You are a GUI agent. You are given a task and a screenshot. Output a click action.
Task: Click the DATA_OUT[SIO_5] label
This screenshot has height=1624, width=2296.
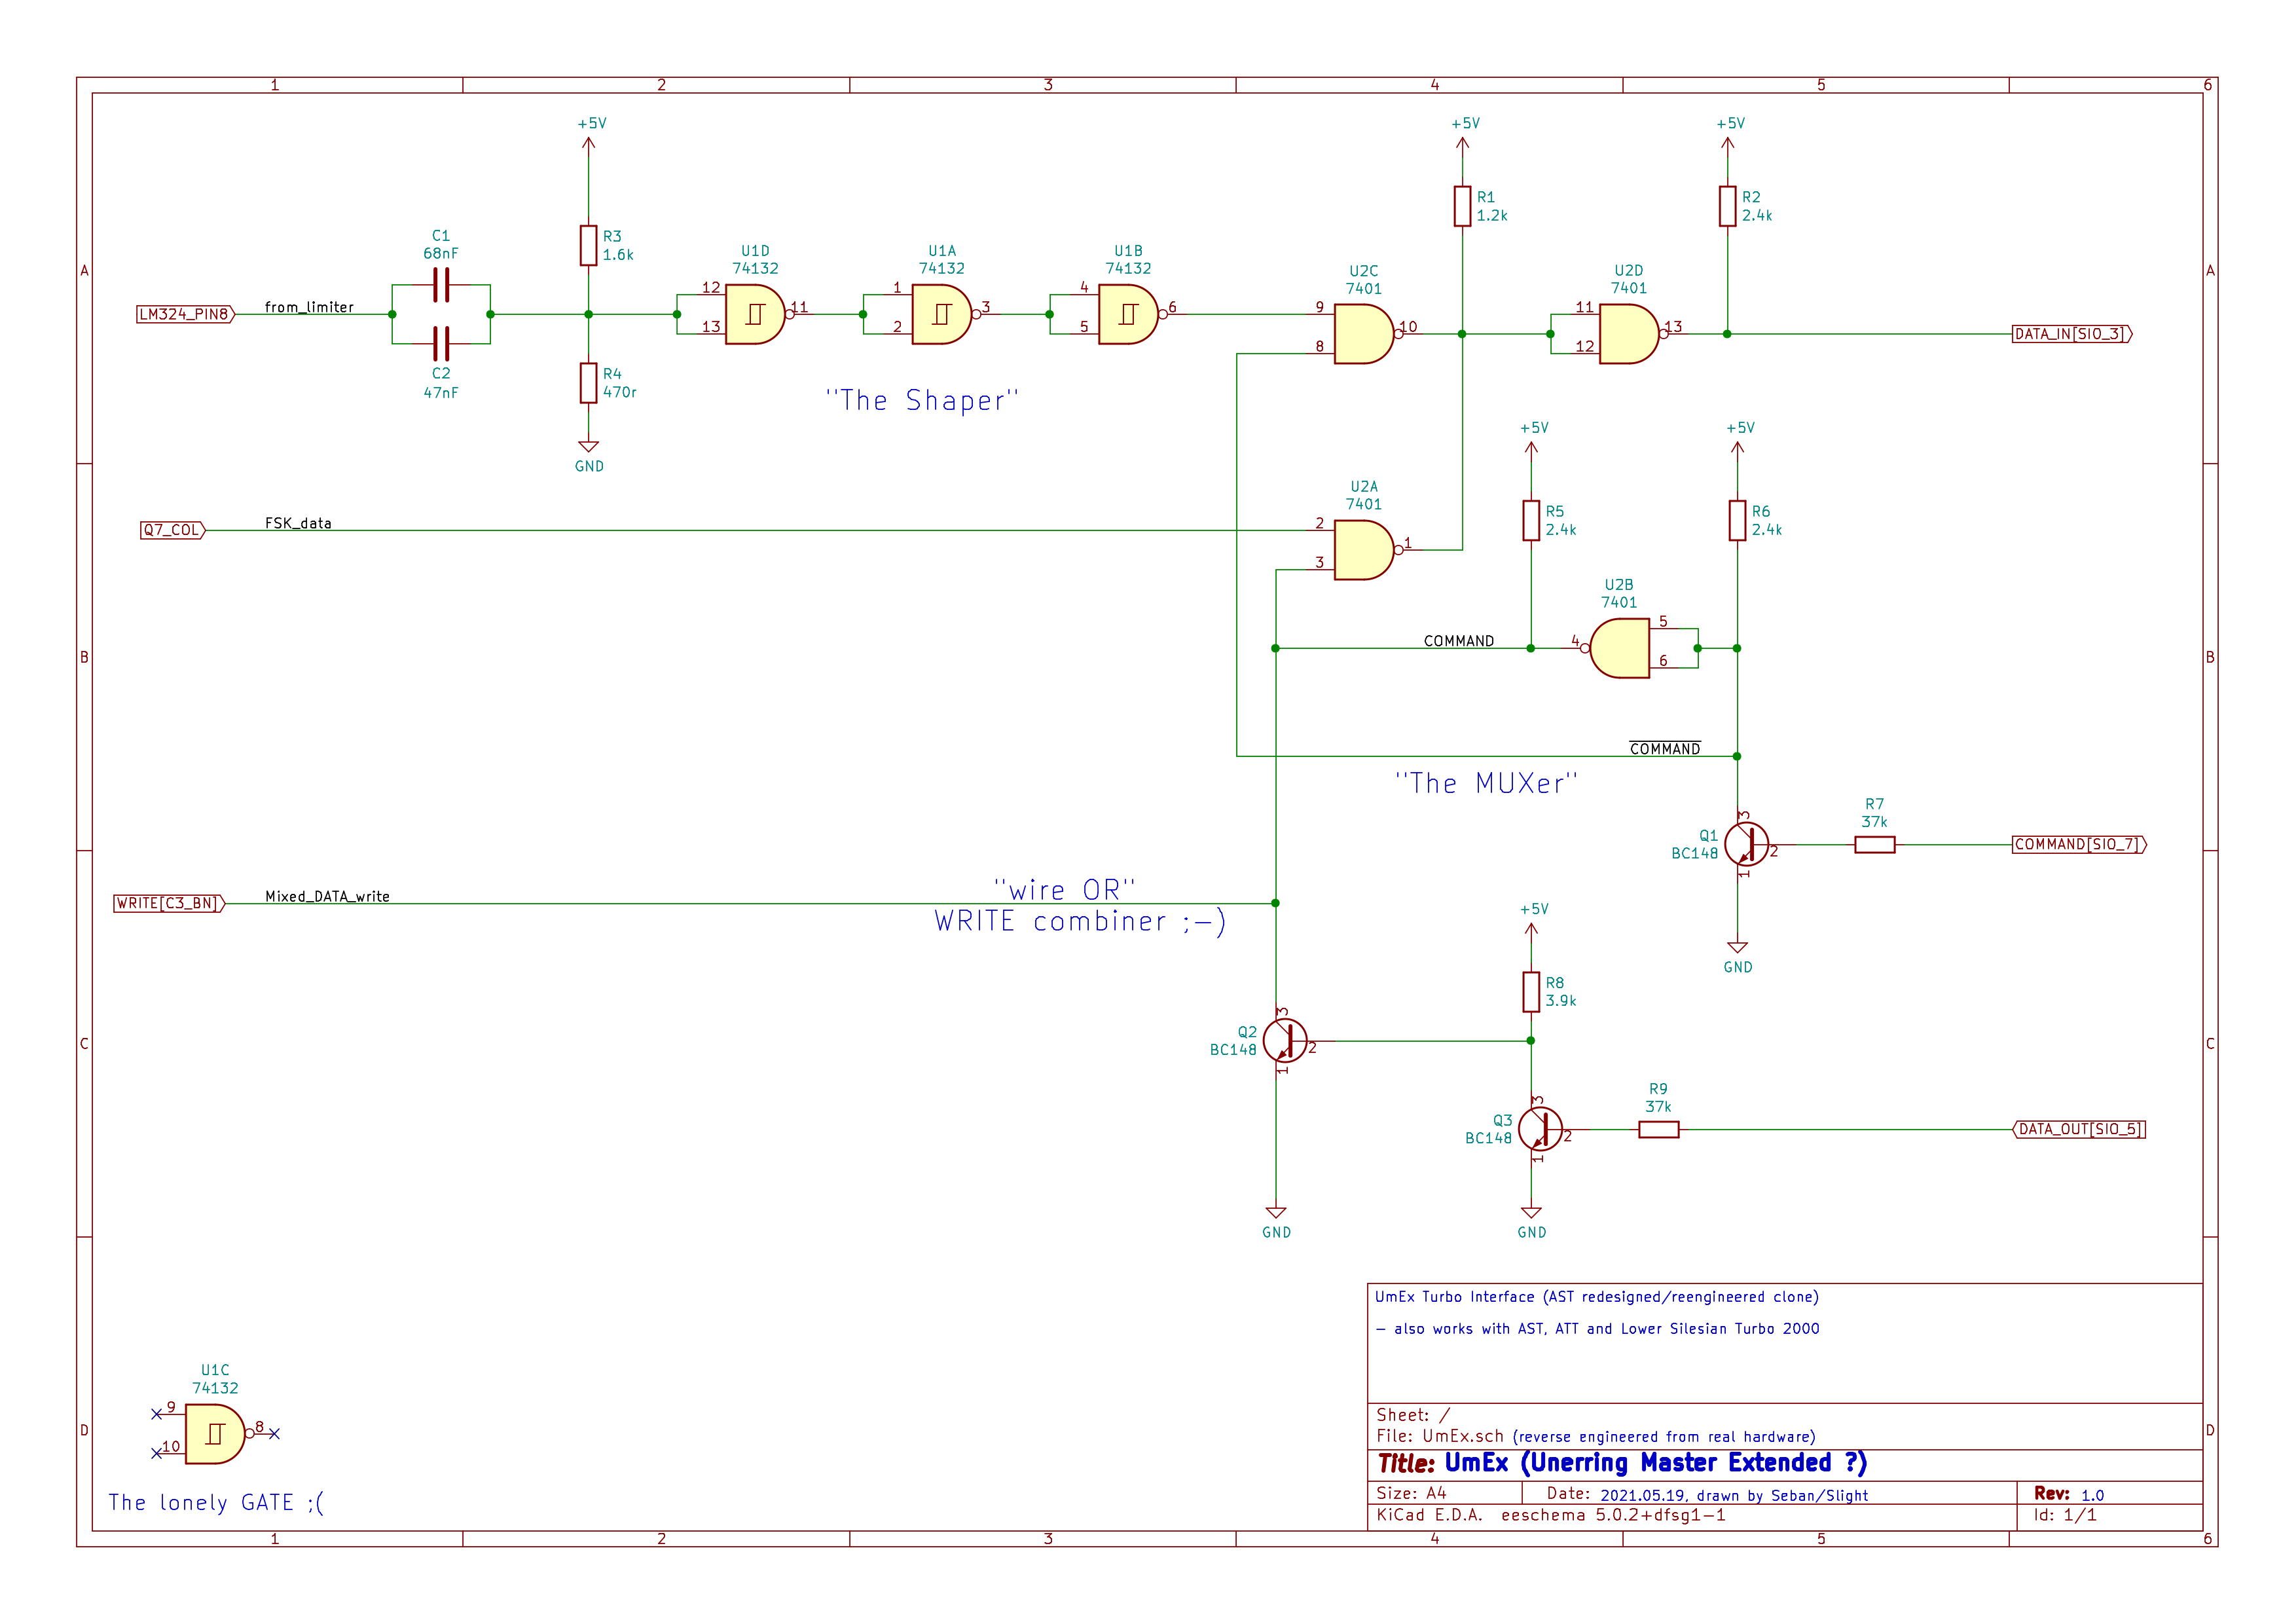(x=2079, y=1129)
